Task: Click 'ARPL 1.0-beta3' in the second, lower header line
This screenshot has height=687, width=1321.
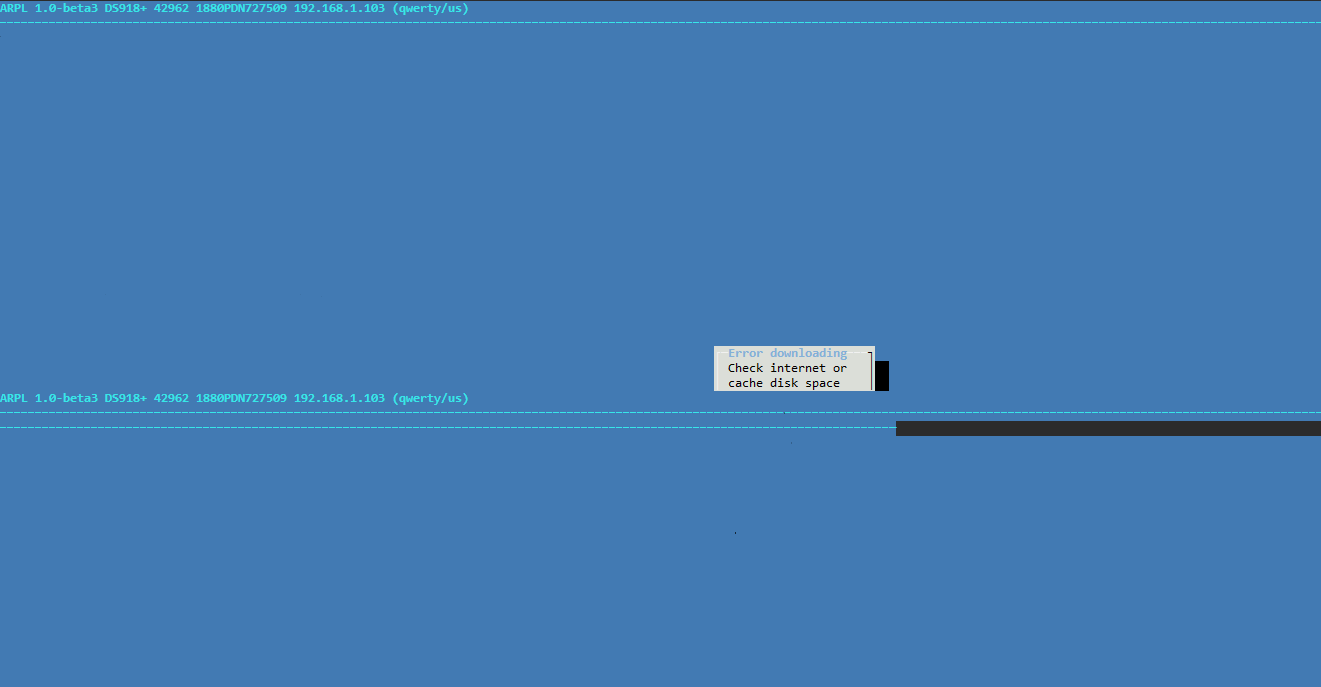Action: [49, 398]
